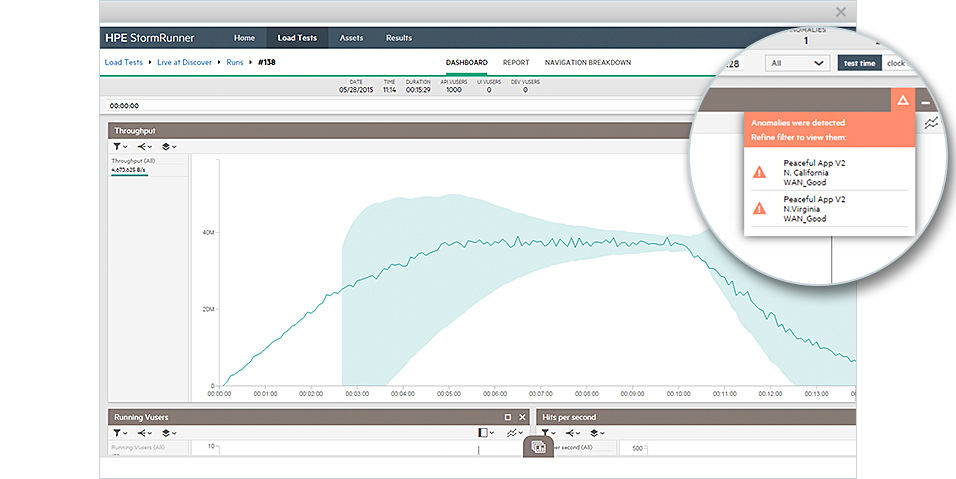Viewport: 956px width, 479px height.
Task: Open the Results menu
Action: [x=399, y=38]
